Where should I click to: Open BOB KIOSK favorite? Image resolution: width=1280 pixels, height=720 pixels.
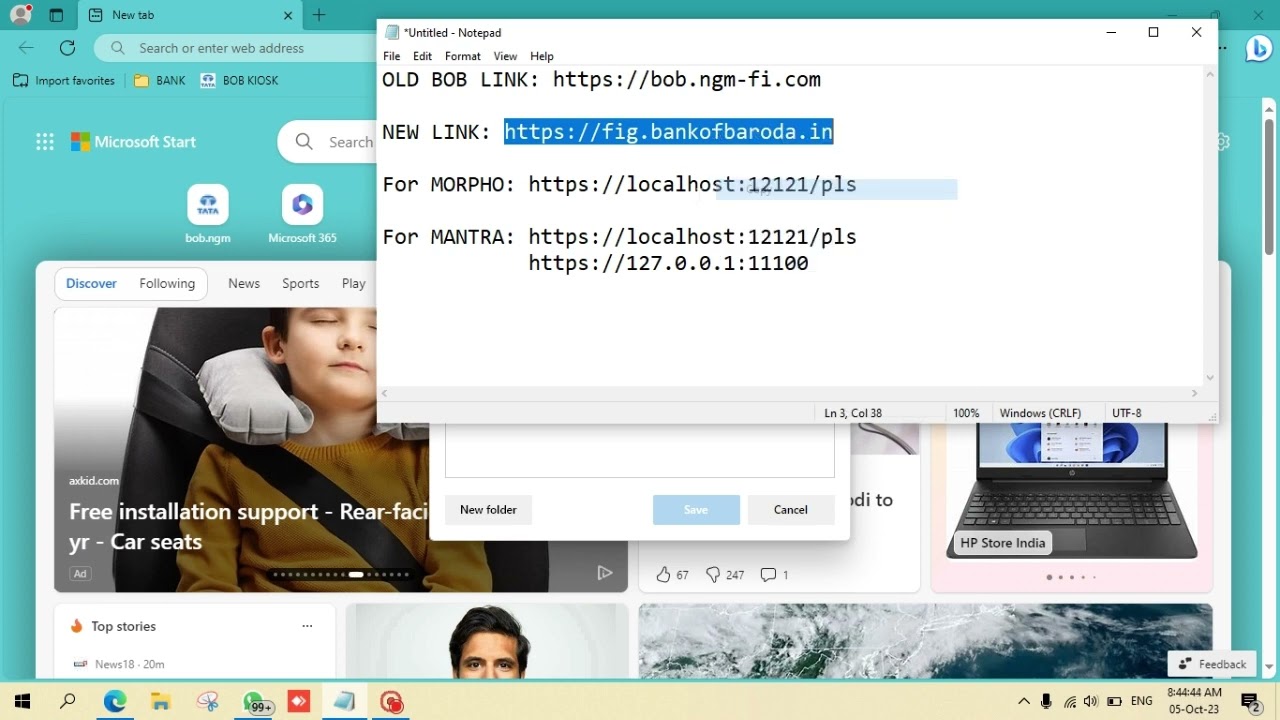point(239,80)
